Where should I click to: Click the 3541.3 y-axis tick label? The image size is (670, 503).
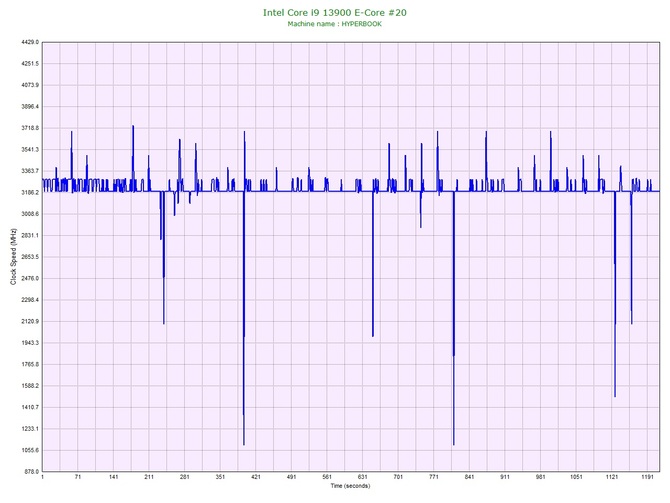click(x=30, y=150)
